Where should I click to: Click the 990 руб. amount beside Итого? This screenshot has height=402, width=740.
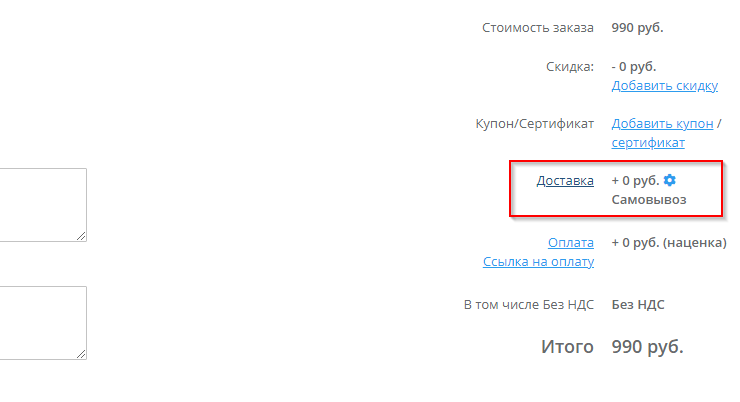[x=647, y=348]
